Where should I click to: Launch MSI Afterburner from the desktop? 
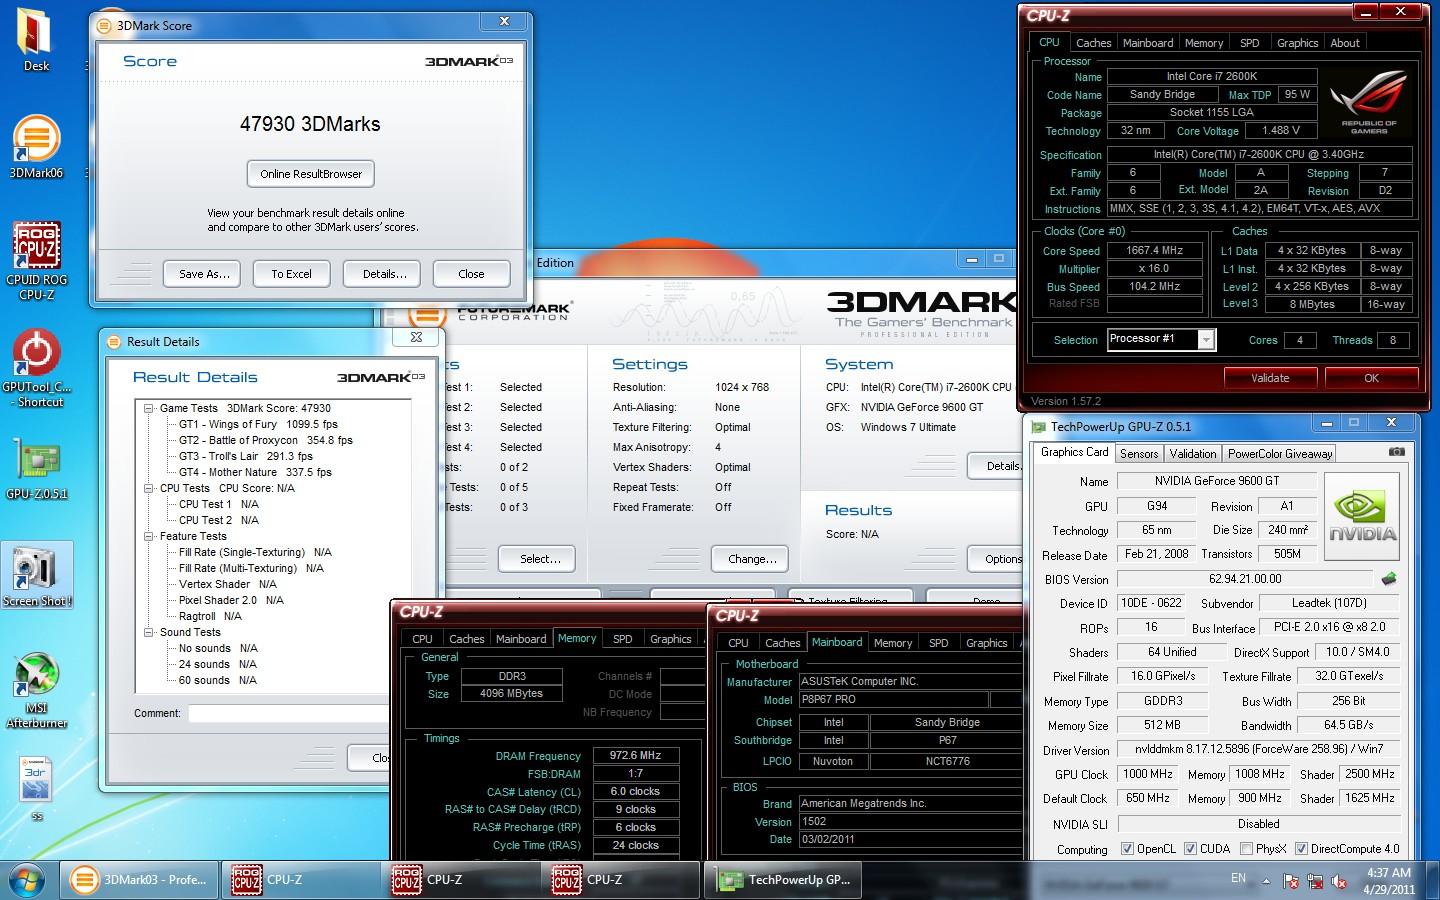[37, 690]
